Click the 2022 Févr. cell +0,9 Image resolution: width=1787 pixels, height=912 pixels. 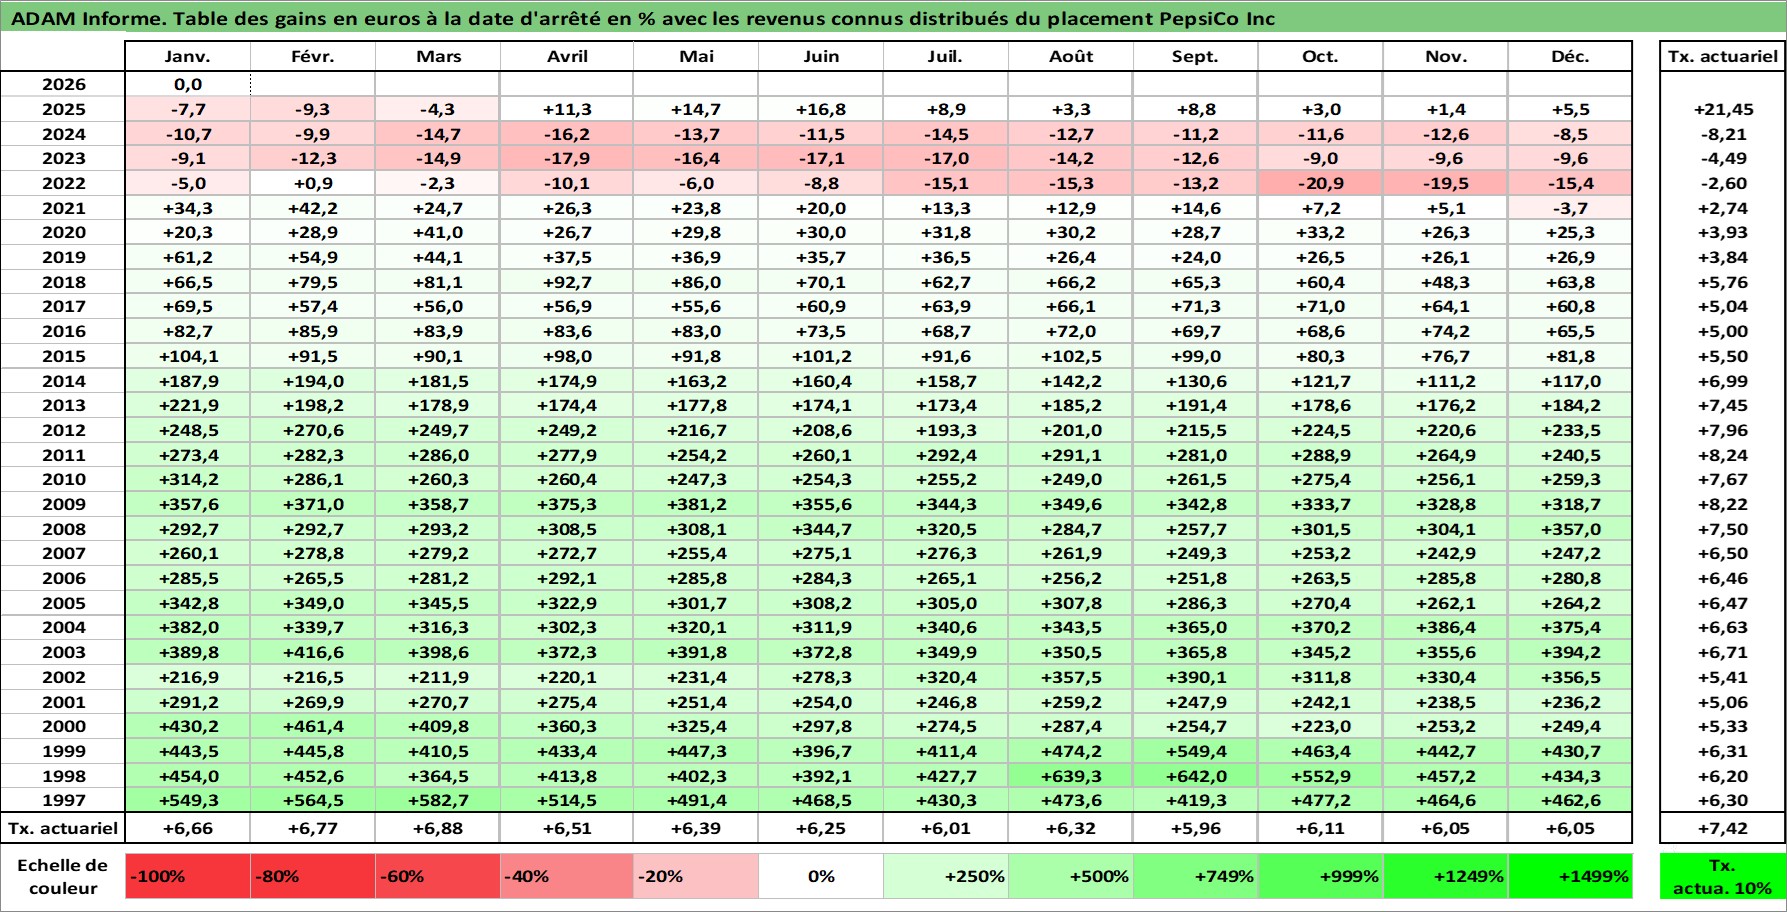pos(313,183)
